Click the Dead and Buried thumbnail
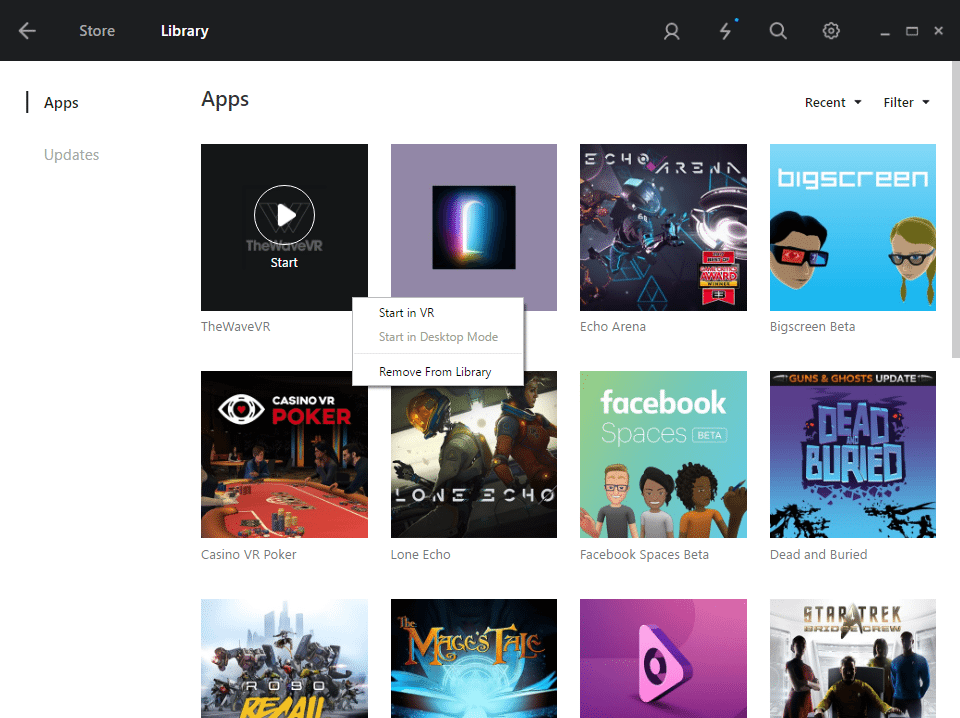Image resolution: width=960 pixels, height=718 pixels. click(x=852, y=454)
